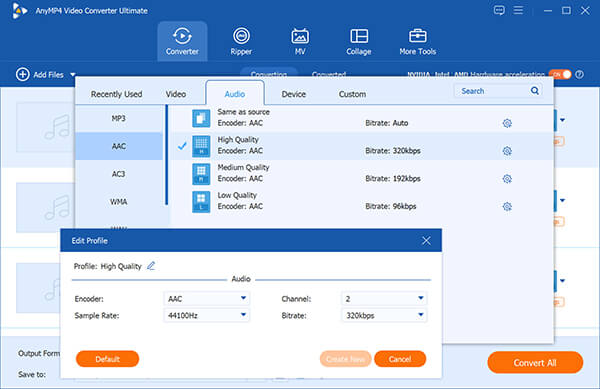Switch to Device tab
The image size is (600, 389).
293,94
